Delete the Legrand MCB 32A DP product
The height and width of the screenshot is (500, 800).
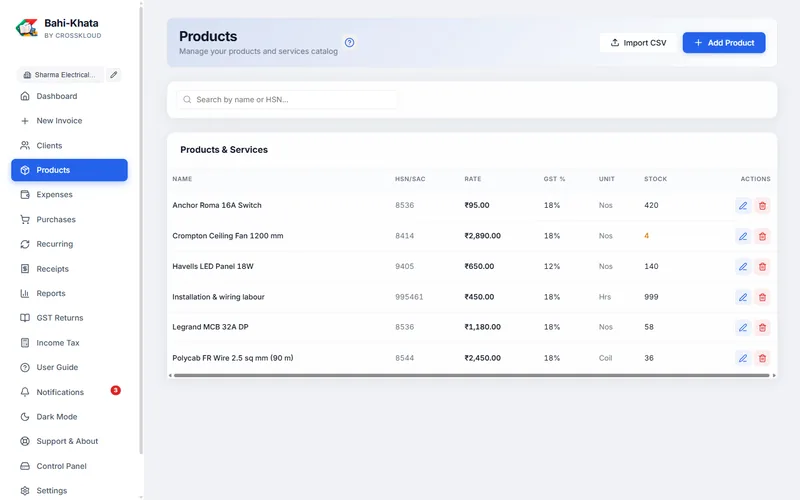pos(762,328)
